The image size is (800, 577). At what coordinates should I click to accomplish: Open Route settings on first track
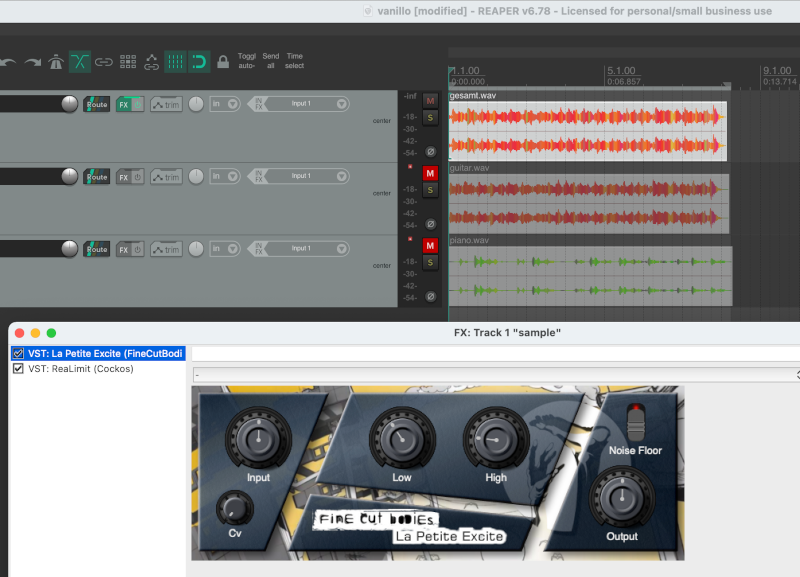click(x=97, y=104)
